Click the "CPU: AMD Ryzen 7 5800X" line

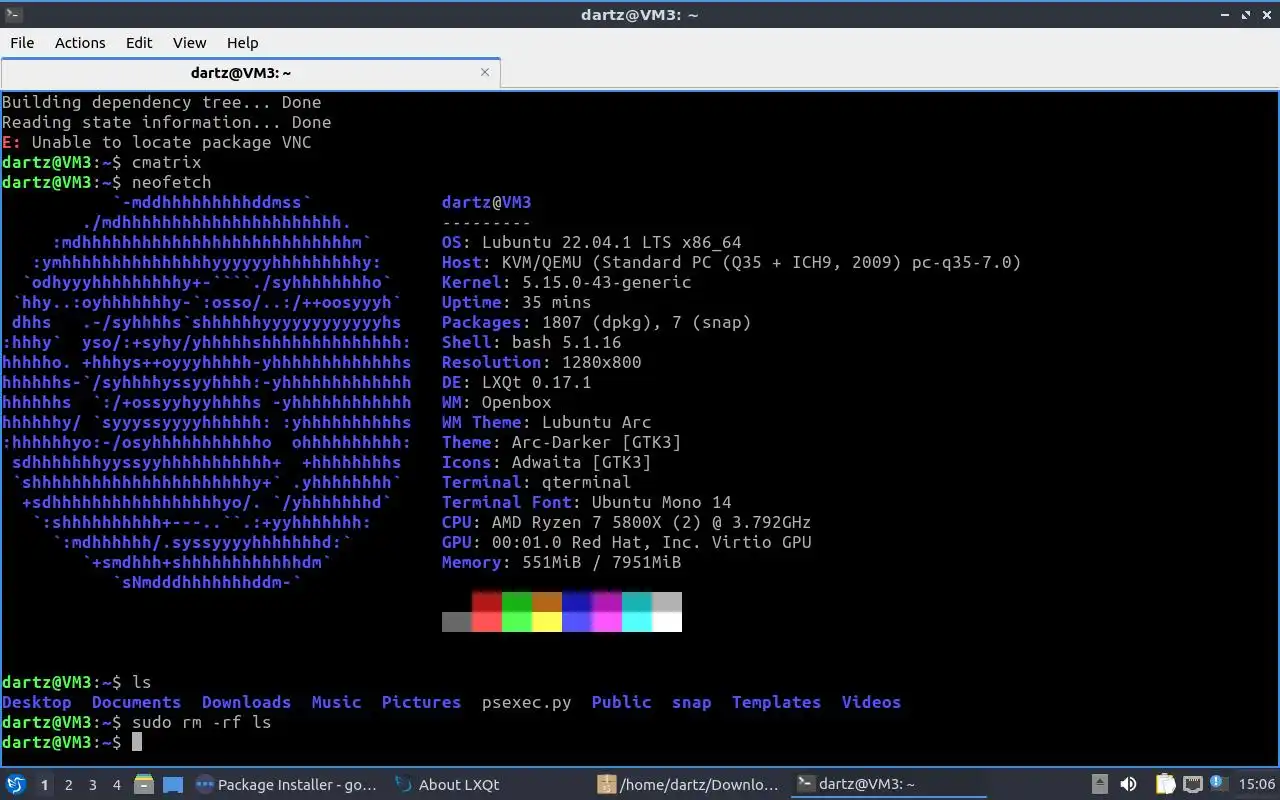click(627, 522)
